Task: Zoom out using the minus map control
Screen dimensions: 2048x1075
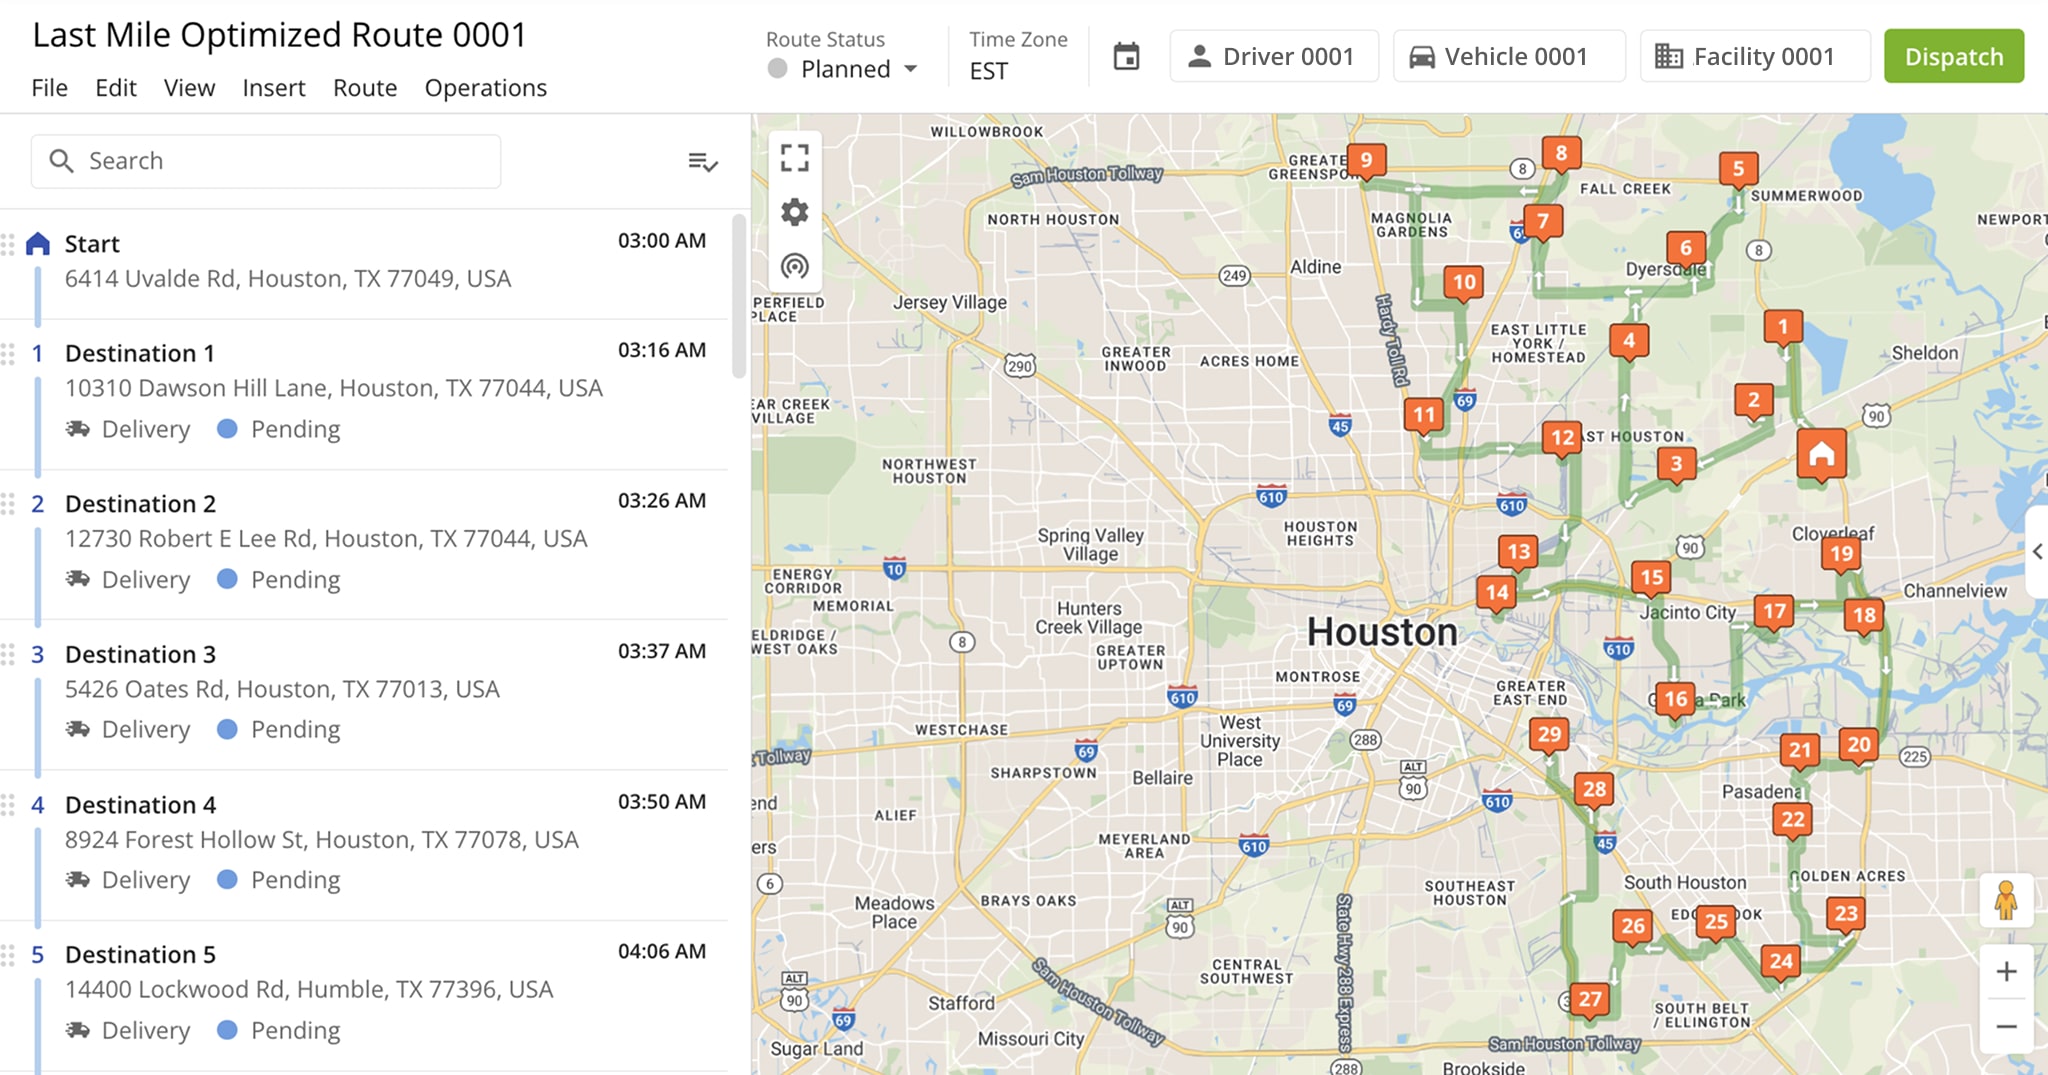Action: pos(2007,1027)
